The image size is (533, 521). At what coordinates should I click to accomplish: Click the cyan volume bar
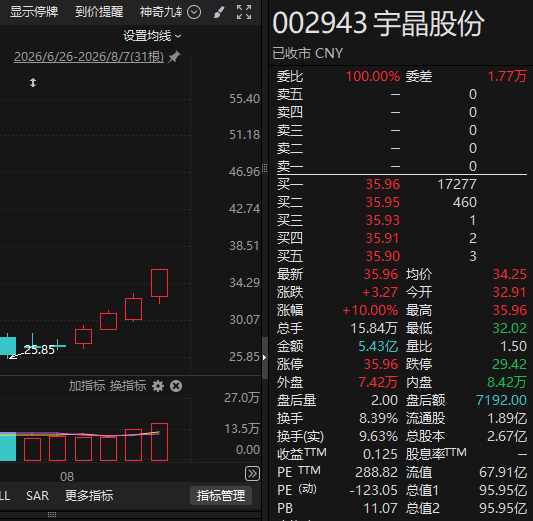point(8,447)
